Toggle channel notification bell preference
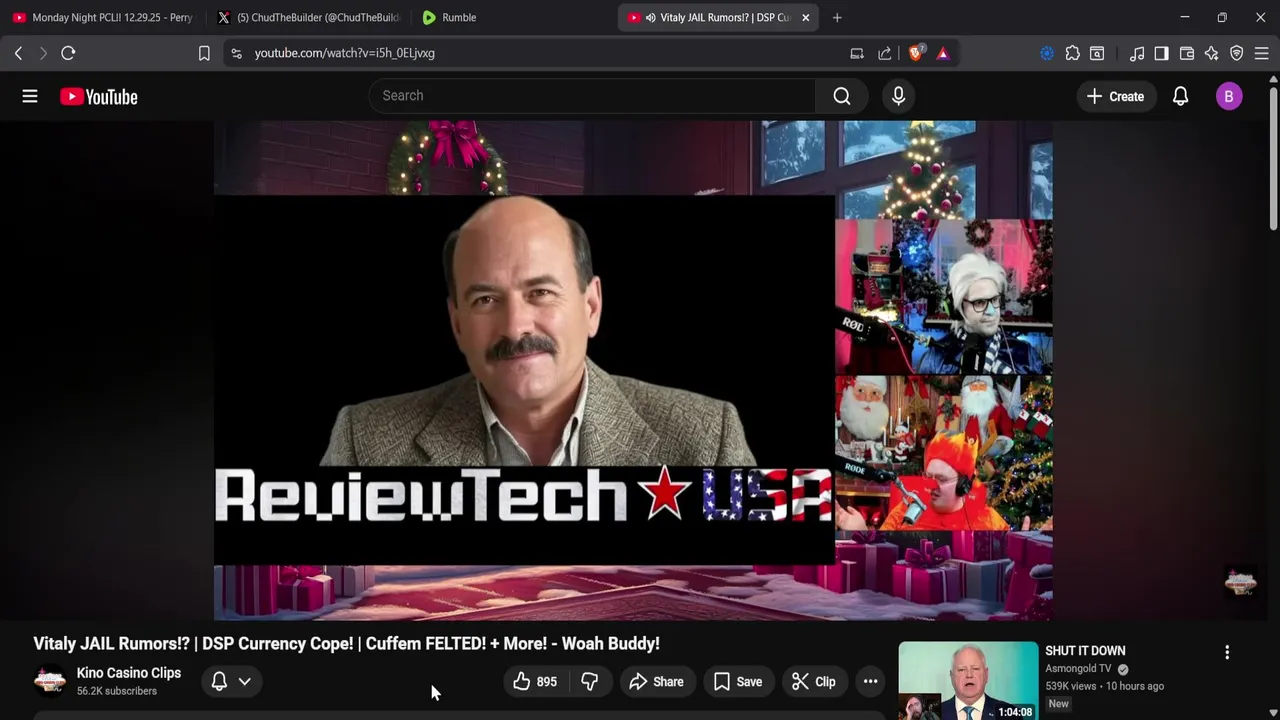 point(219,682)
